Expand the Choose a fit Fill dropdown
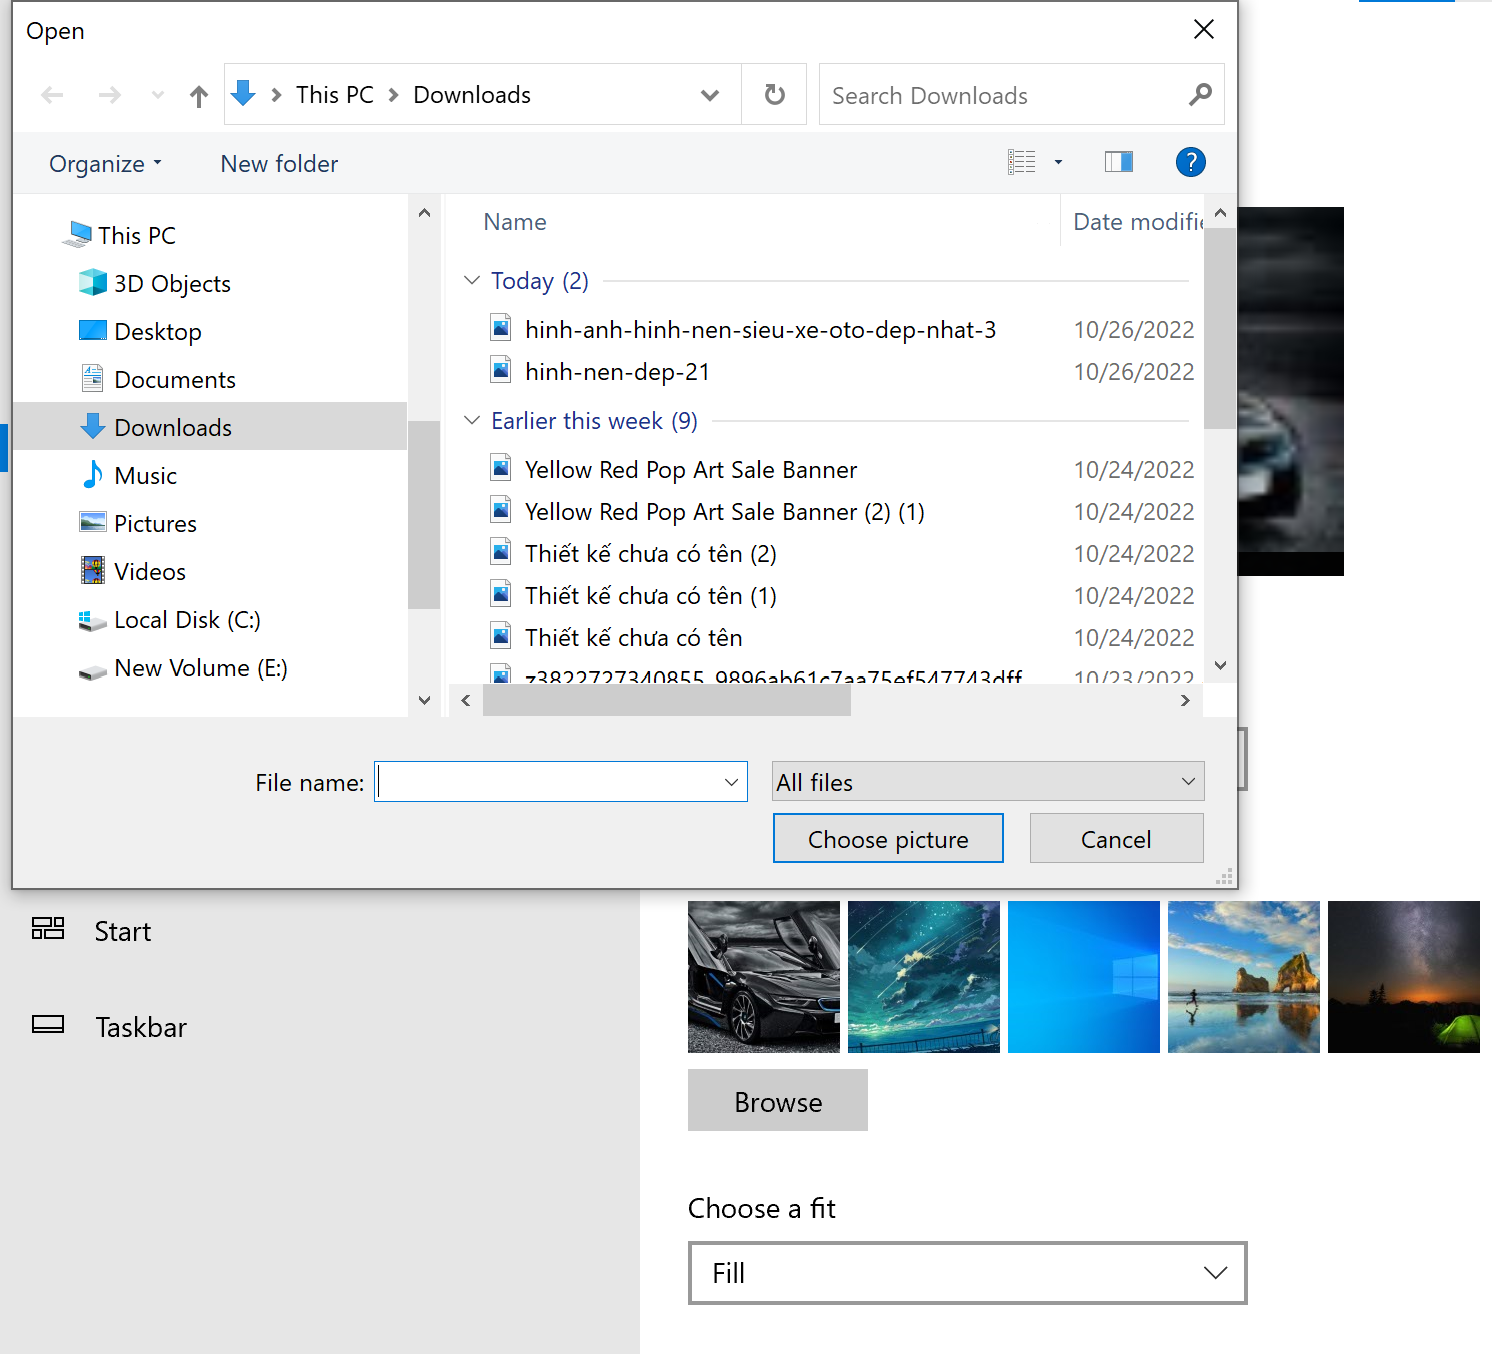Image resolution: width=1492 pixels, height=1354 pixels. pyautogui.click(x=967, y=1273)
